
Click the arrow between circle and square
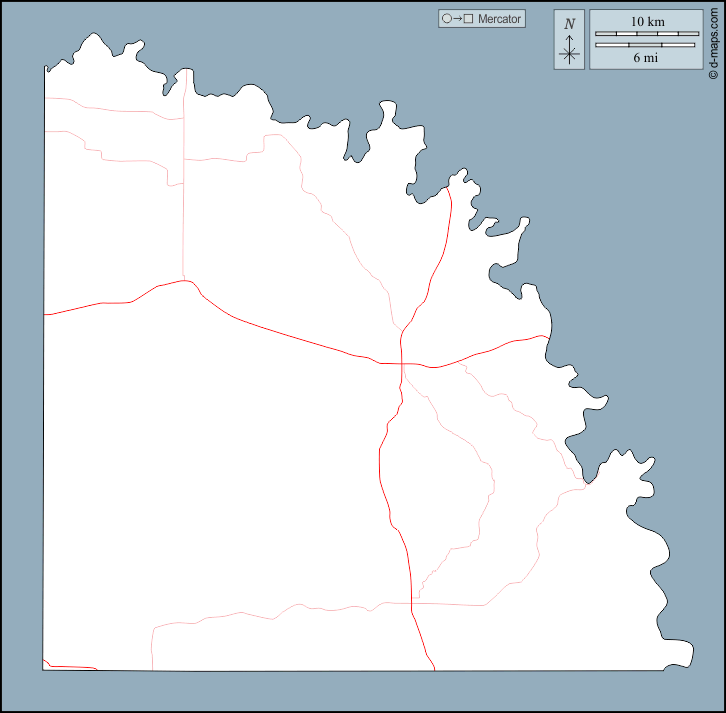[x=457, y=19]
